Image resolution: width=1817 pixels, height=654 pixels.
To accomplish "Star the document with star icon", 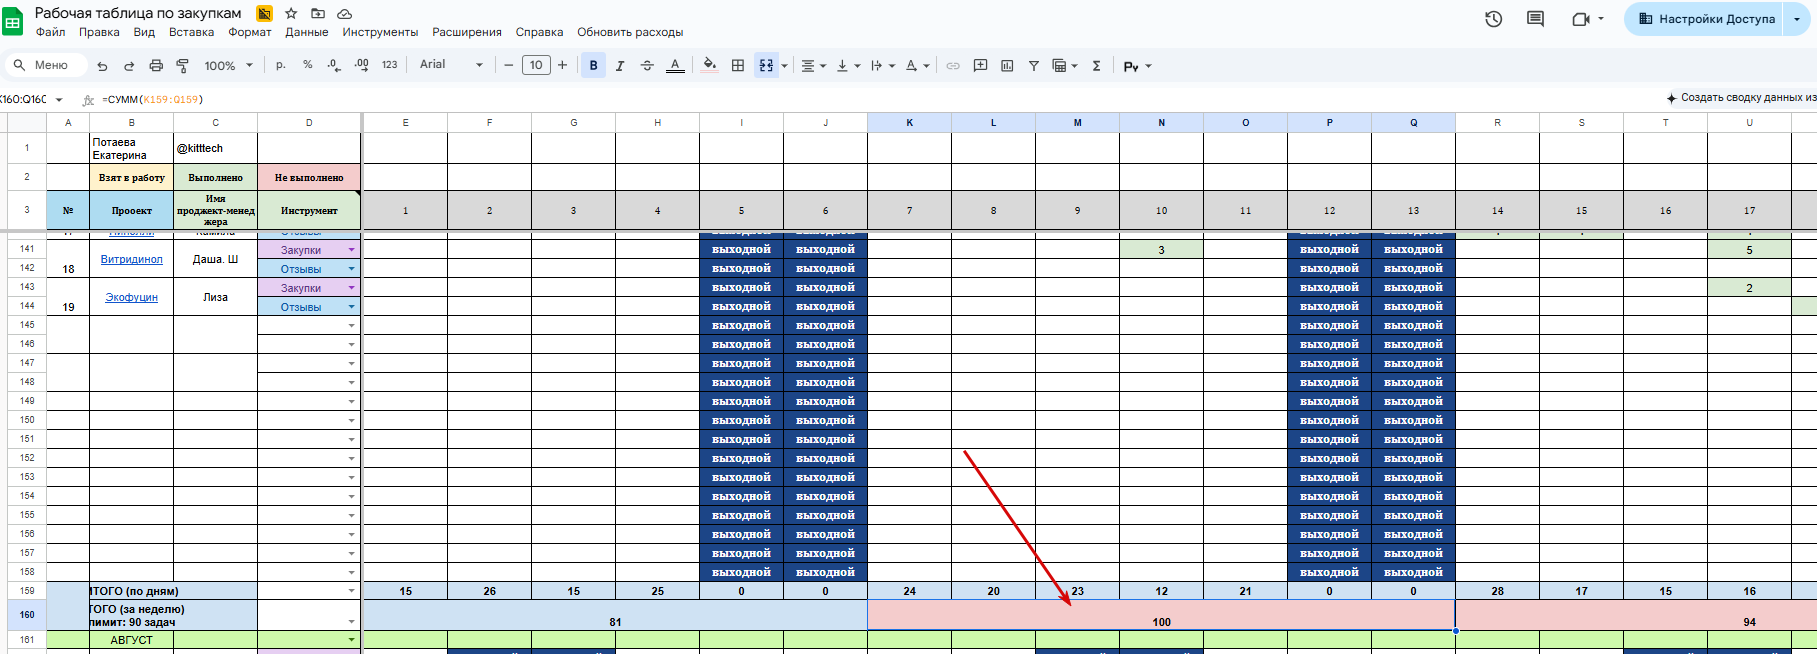I will 291,13.
